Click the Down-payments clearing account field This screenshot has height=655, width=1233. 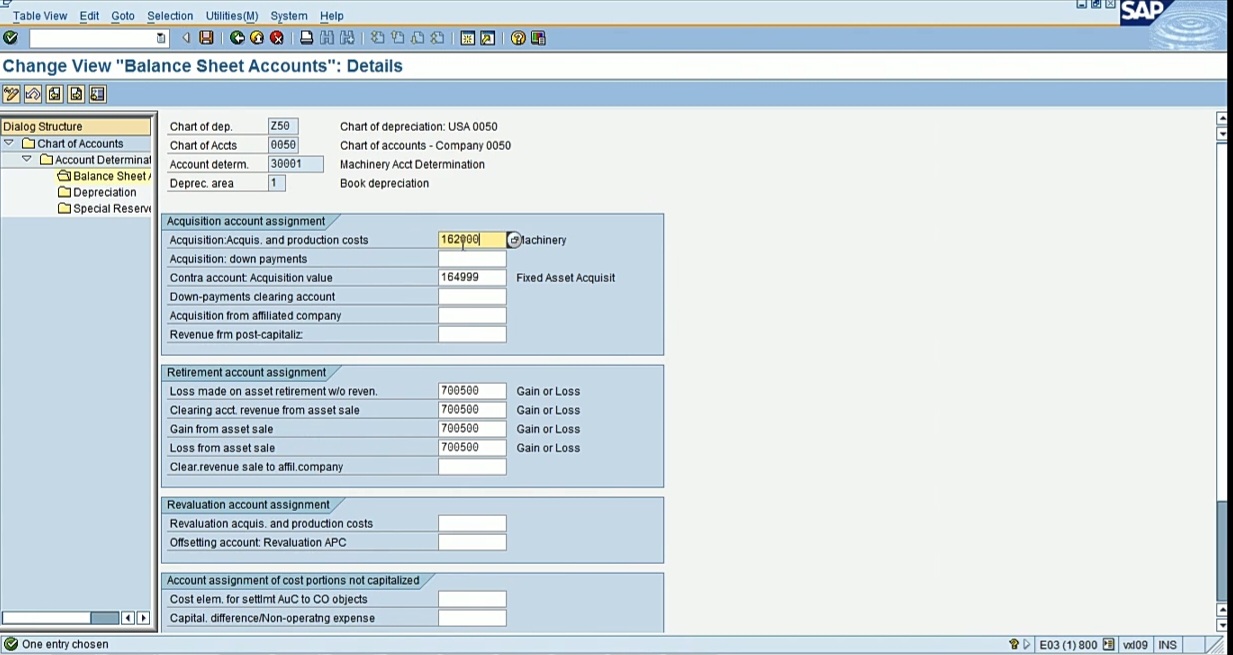pyautogui.click(x=472, y=297)
